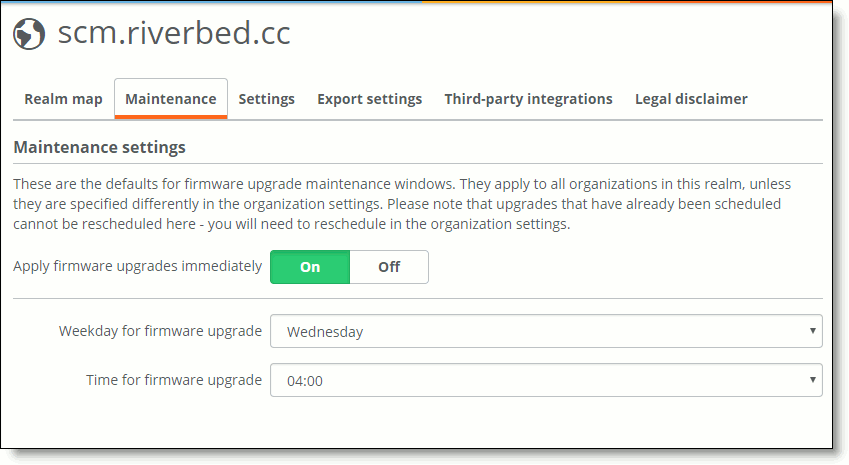Screen dimensions: 849x465
Task: Select the Maintenance tab
Action: pyautogui.click(x=171, y=99)
